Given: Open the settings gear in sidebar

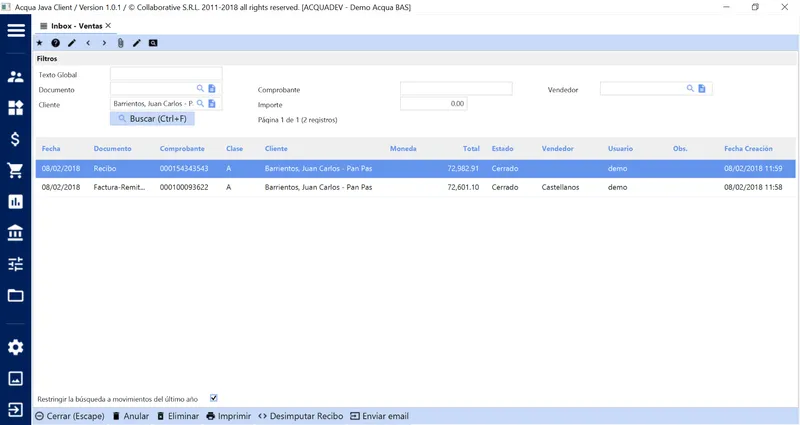Looking at the screenshot, I should click(x=16, y=347).
